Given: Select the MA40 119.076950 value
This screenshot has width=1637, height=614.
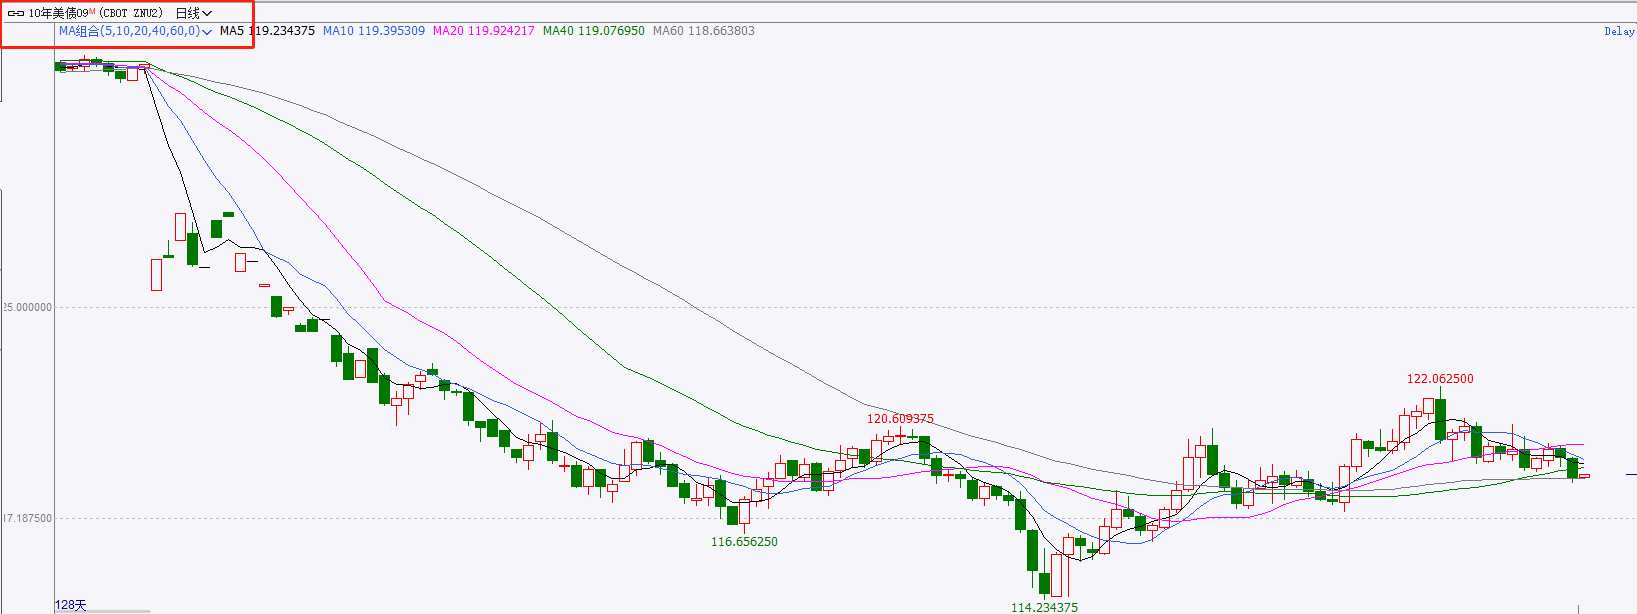Looking at the screenshot, I should coord(594,31).
